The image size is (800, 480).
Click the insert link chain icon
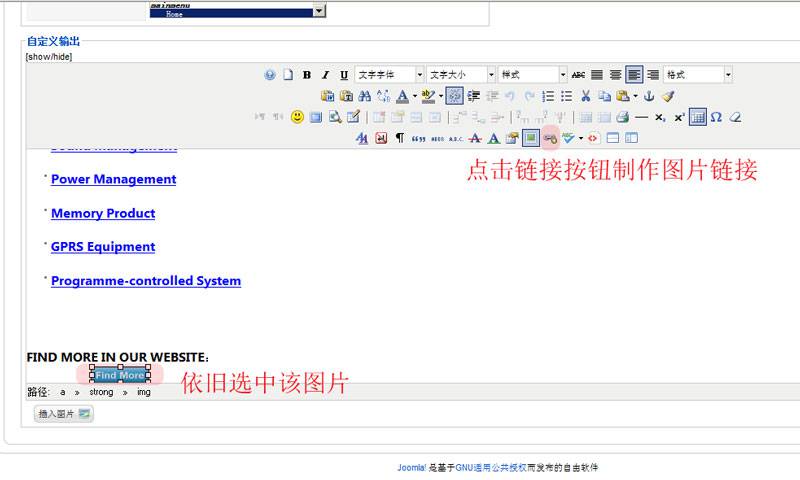[550, 138]
